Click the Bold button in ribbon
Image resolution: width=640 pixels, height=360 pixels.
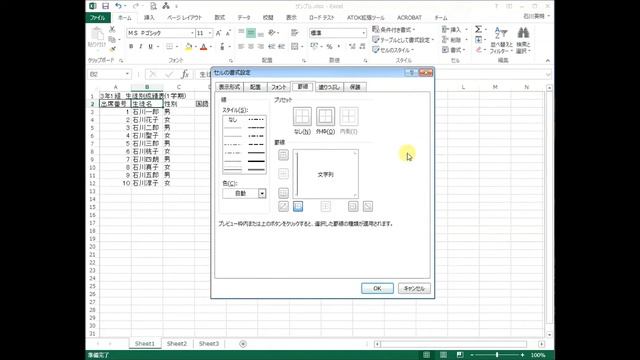(131, 47)
